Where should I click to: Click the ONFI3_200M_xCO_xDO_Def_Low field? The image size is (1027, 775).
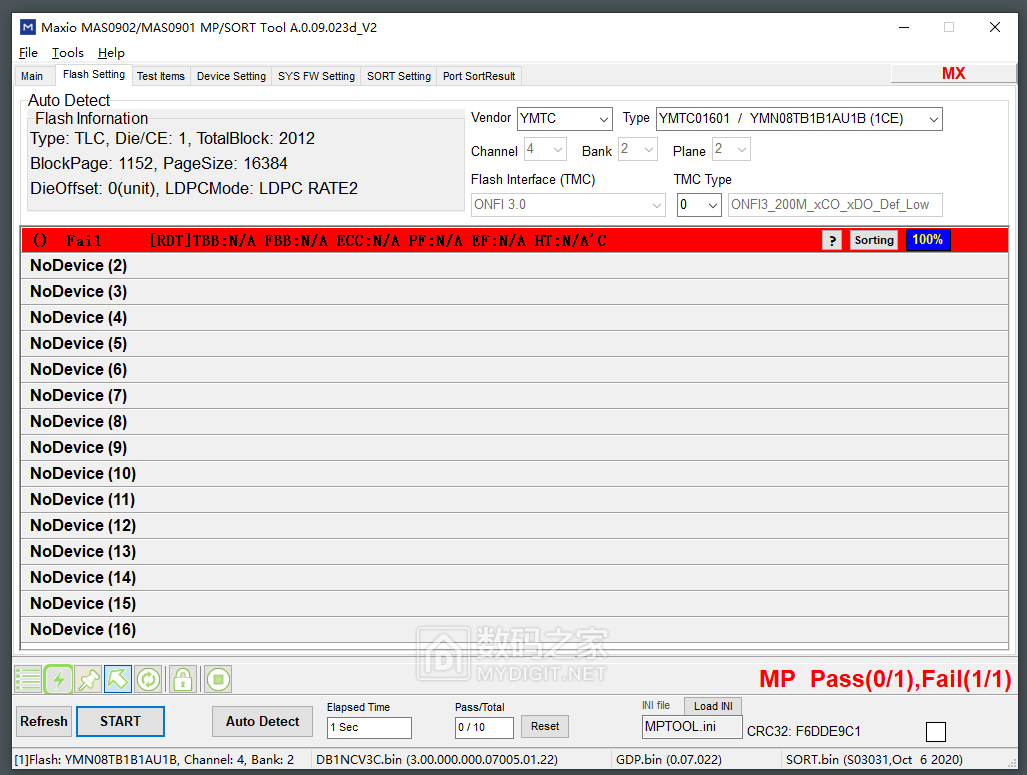[835, 204]
